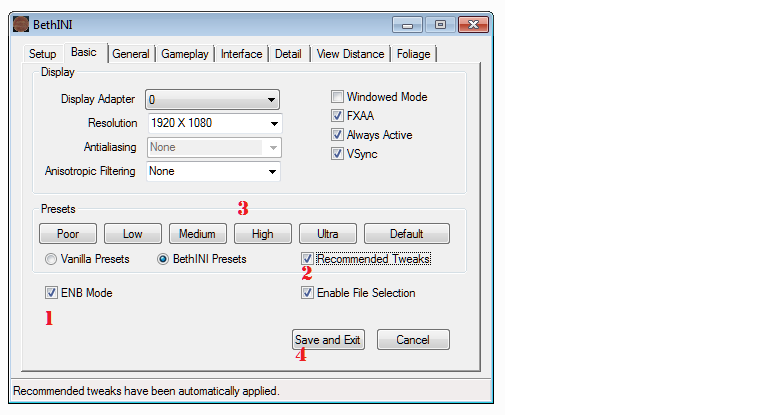Toggle the Enable File Selection checkbox
Image resolution: width=762 pixels, height=415 pixels.
[307, 293]
